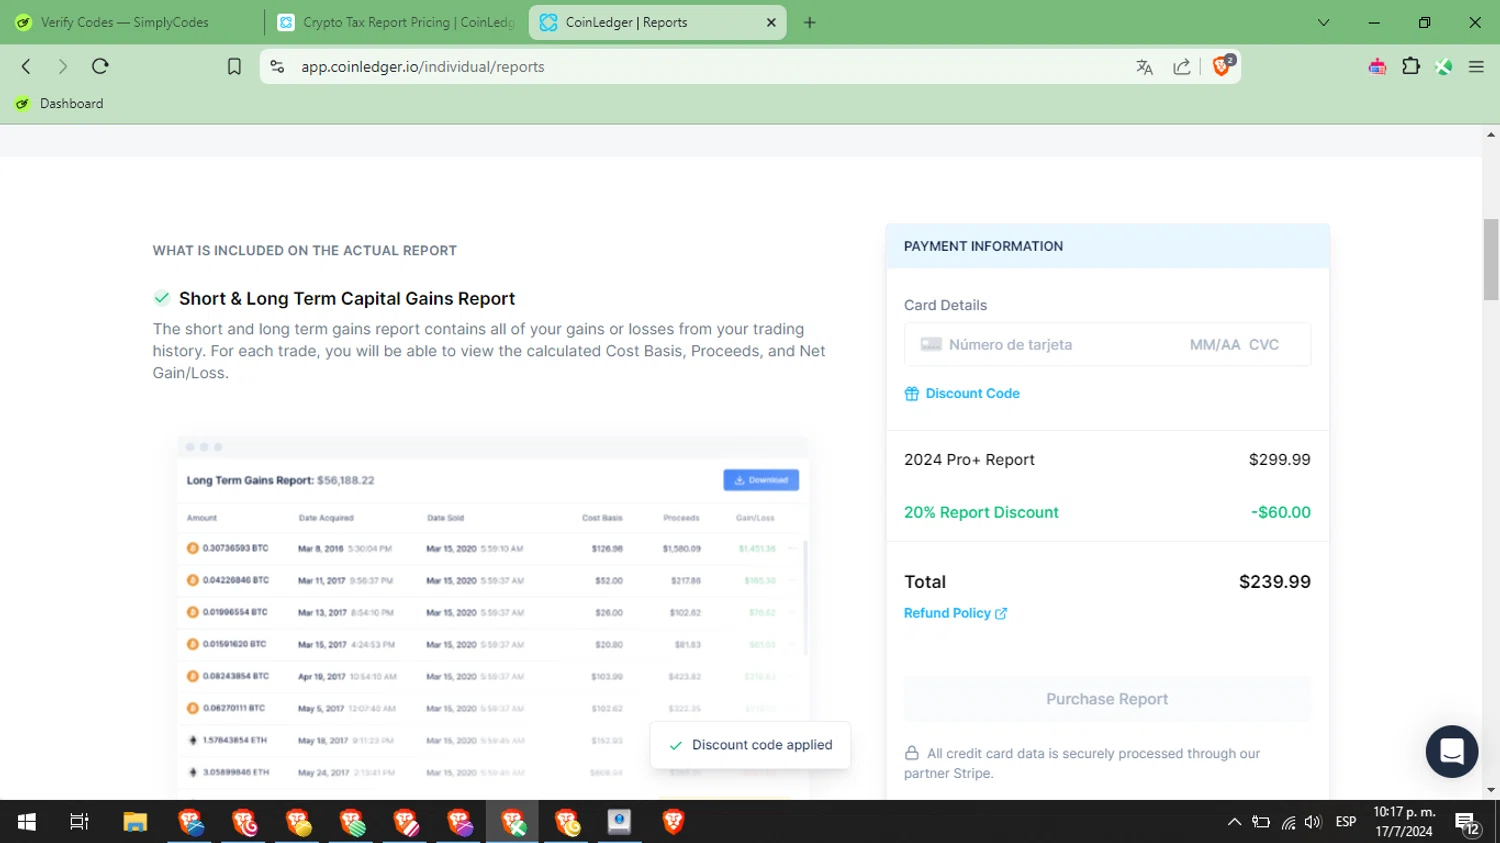The height and width of the screenshot is (843, 1500).
Task: Click the lock icon near Stripe notice
Action: tap(911, 753)
